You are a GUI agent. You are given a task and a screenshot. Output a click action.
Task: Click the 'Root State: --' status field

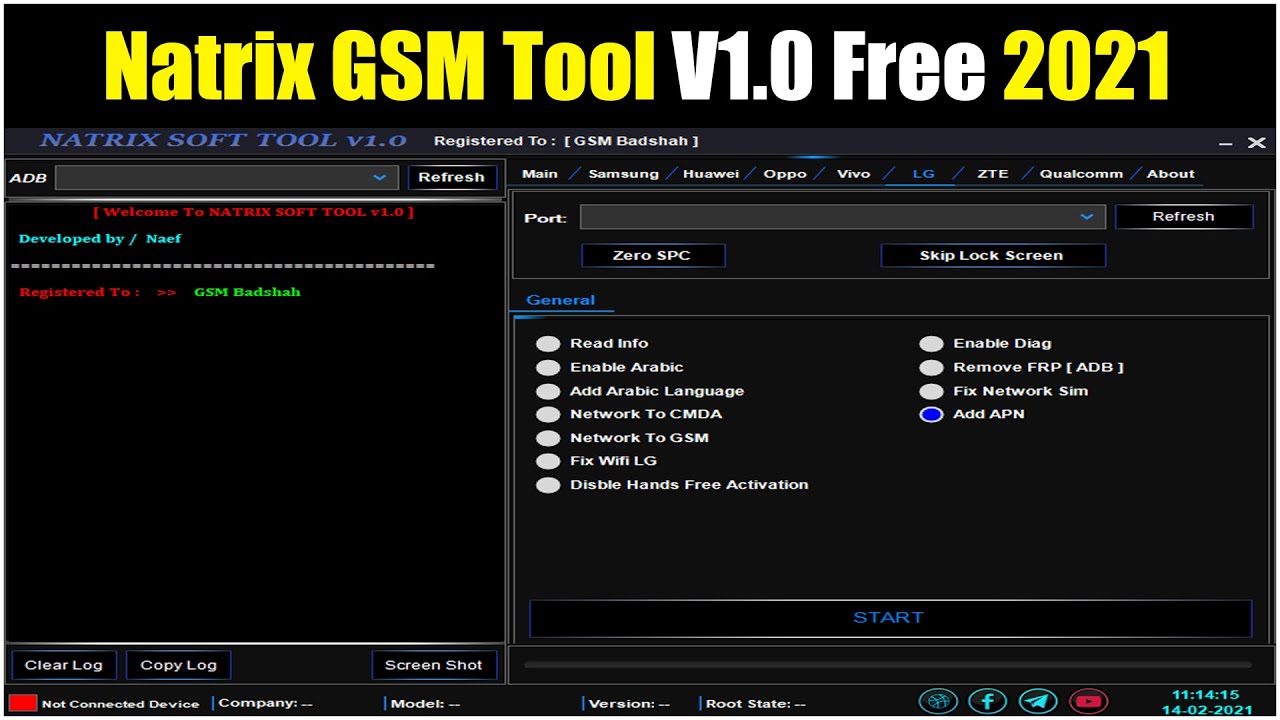pos(756,703)
